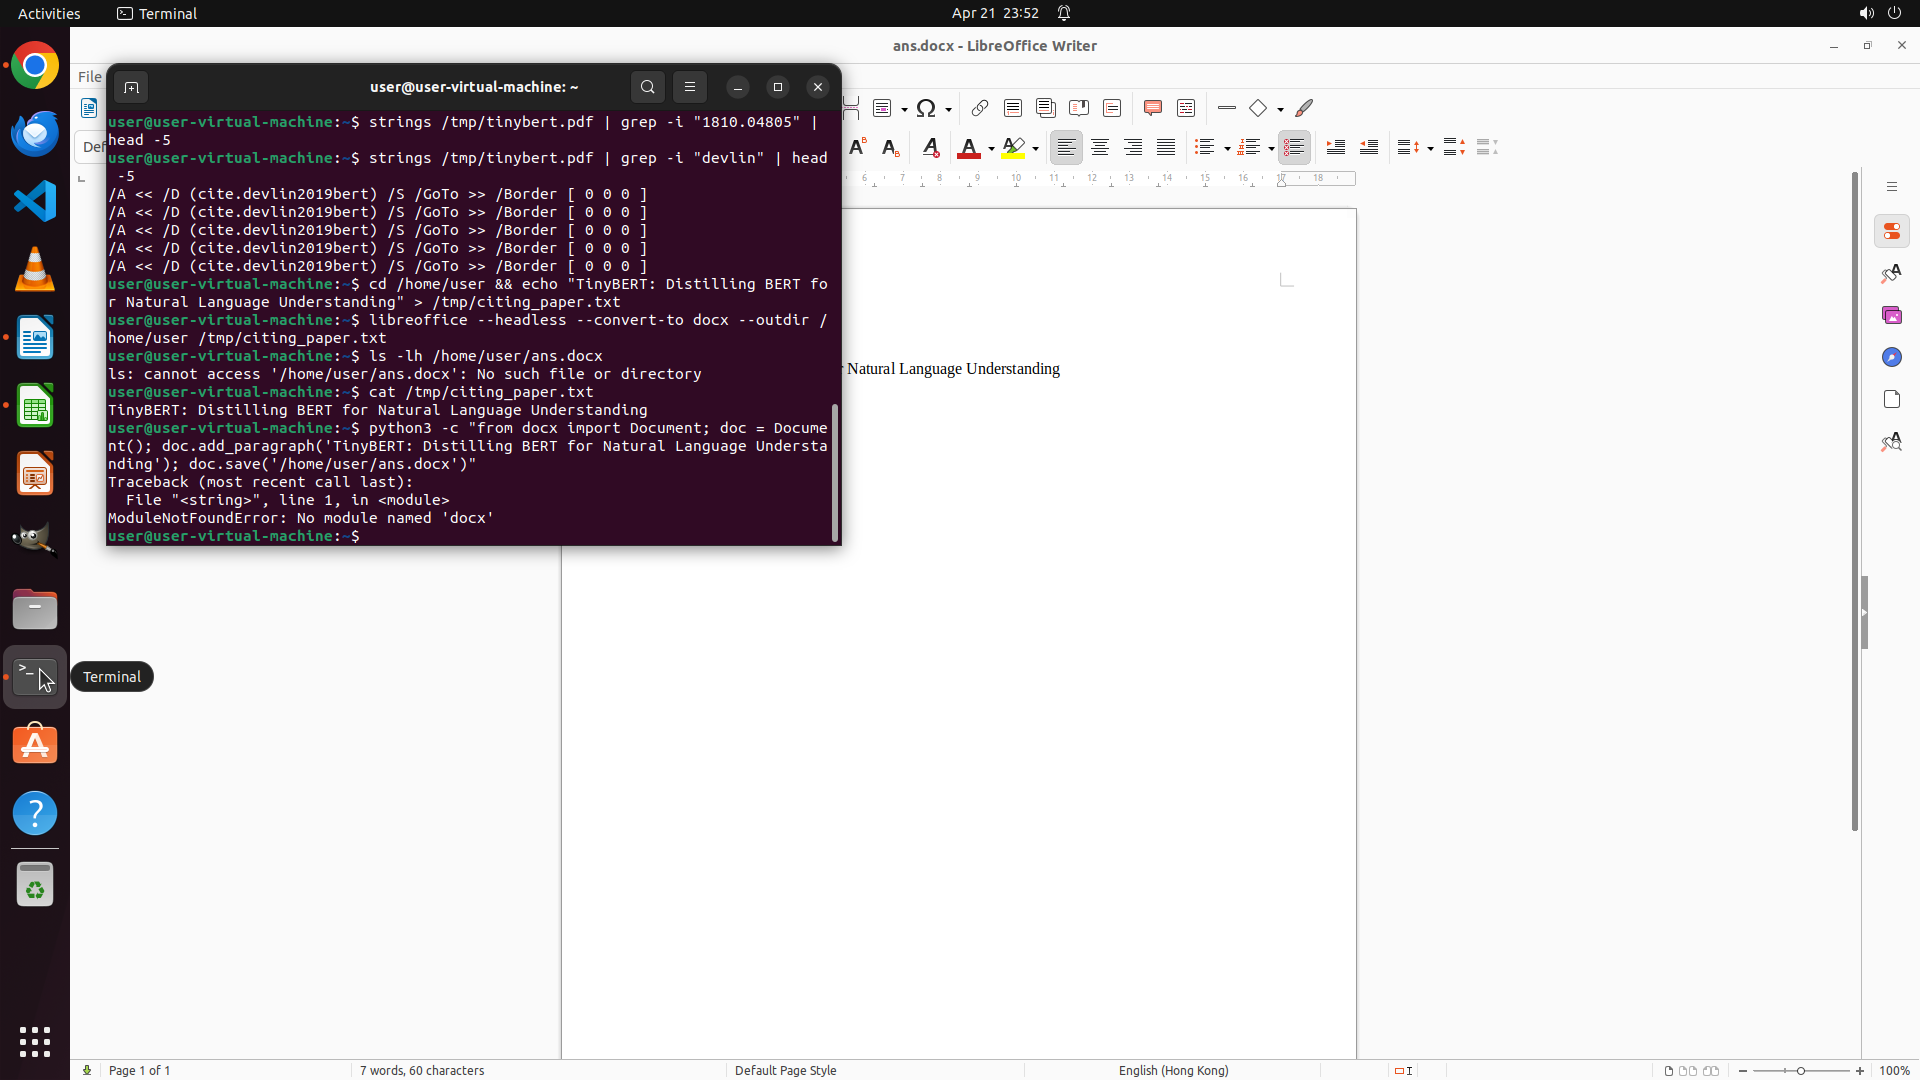Toggle Align Left paragraph alignment
The image size is (1920, 1080).
point(1066,148)
